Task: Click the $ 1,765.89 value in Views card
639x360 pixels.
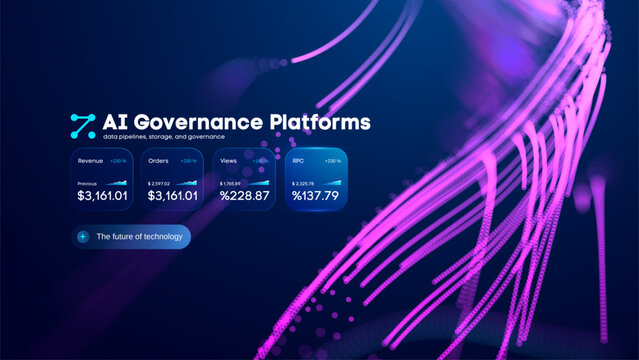Action: click(230, 184)
